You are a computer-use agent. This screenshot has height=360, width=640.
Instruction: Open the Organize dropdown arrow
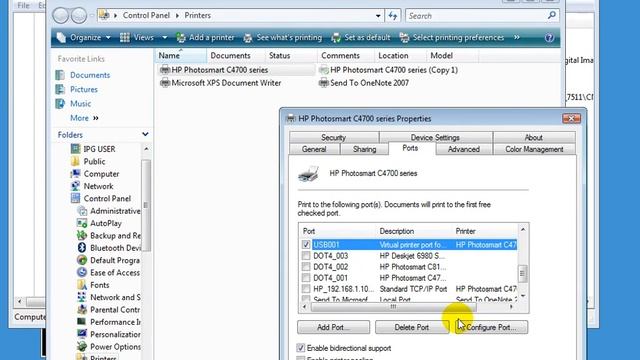tap(108, 38)
